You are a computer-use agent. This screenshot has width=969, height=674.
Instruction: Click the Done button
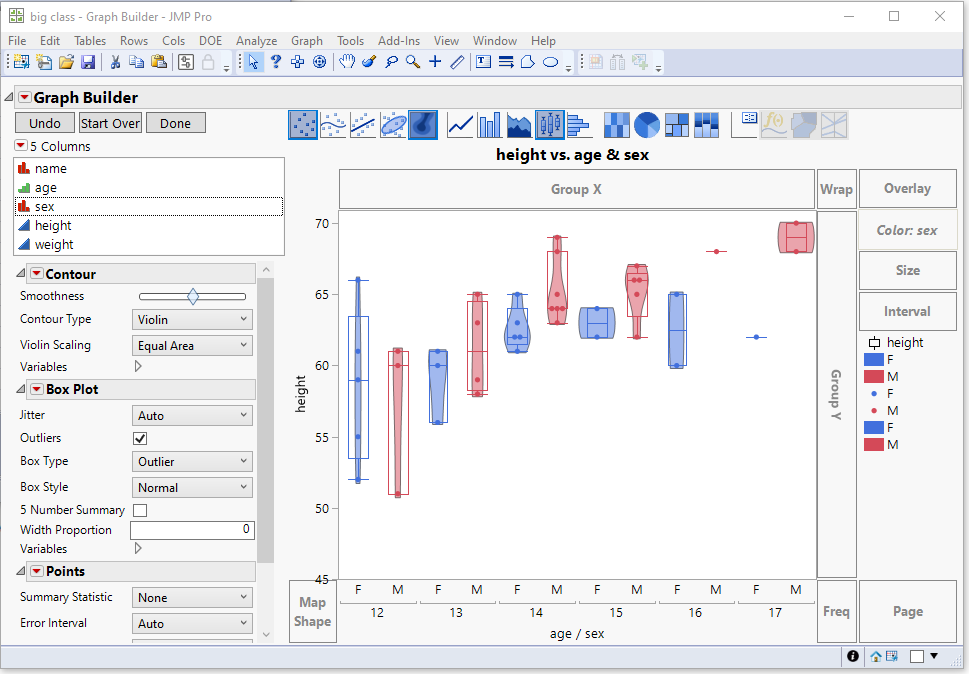175,122
